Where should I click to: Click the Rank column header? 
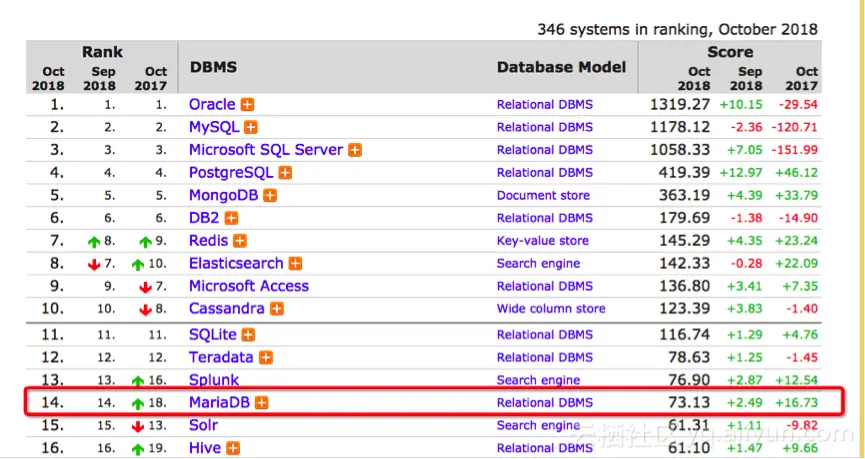point(102,52)
